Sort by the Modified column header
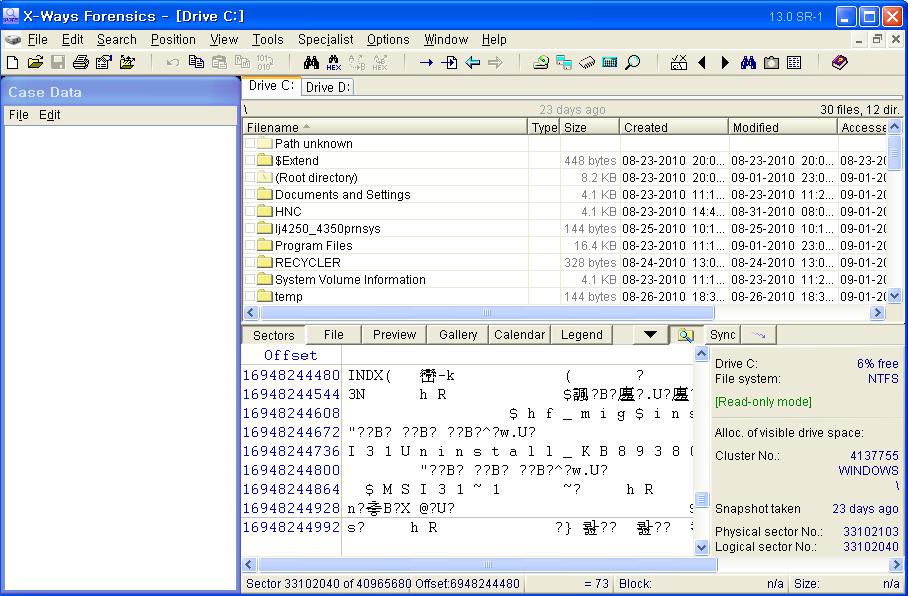The image size is (908, 596). click(x=782, y=127)
